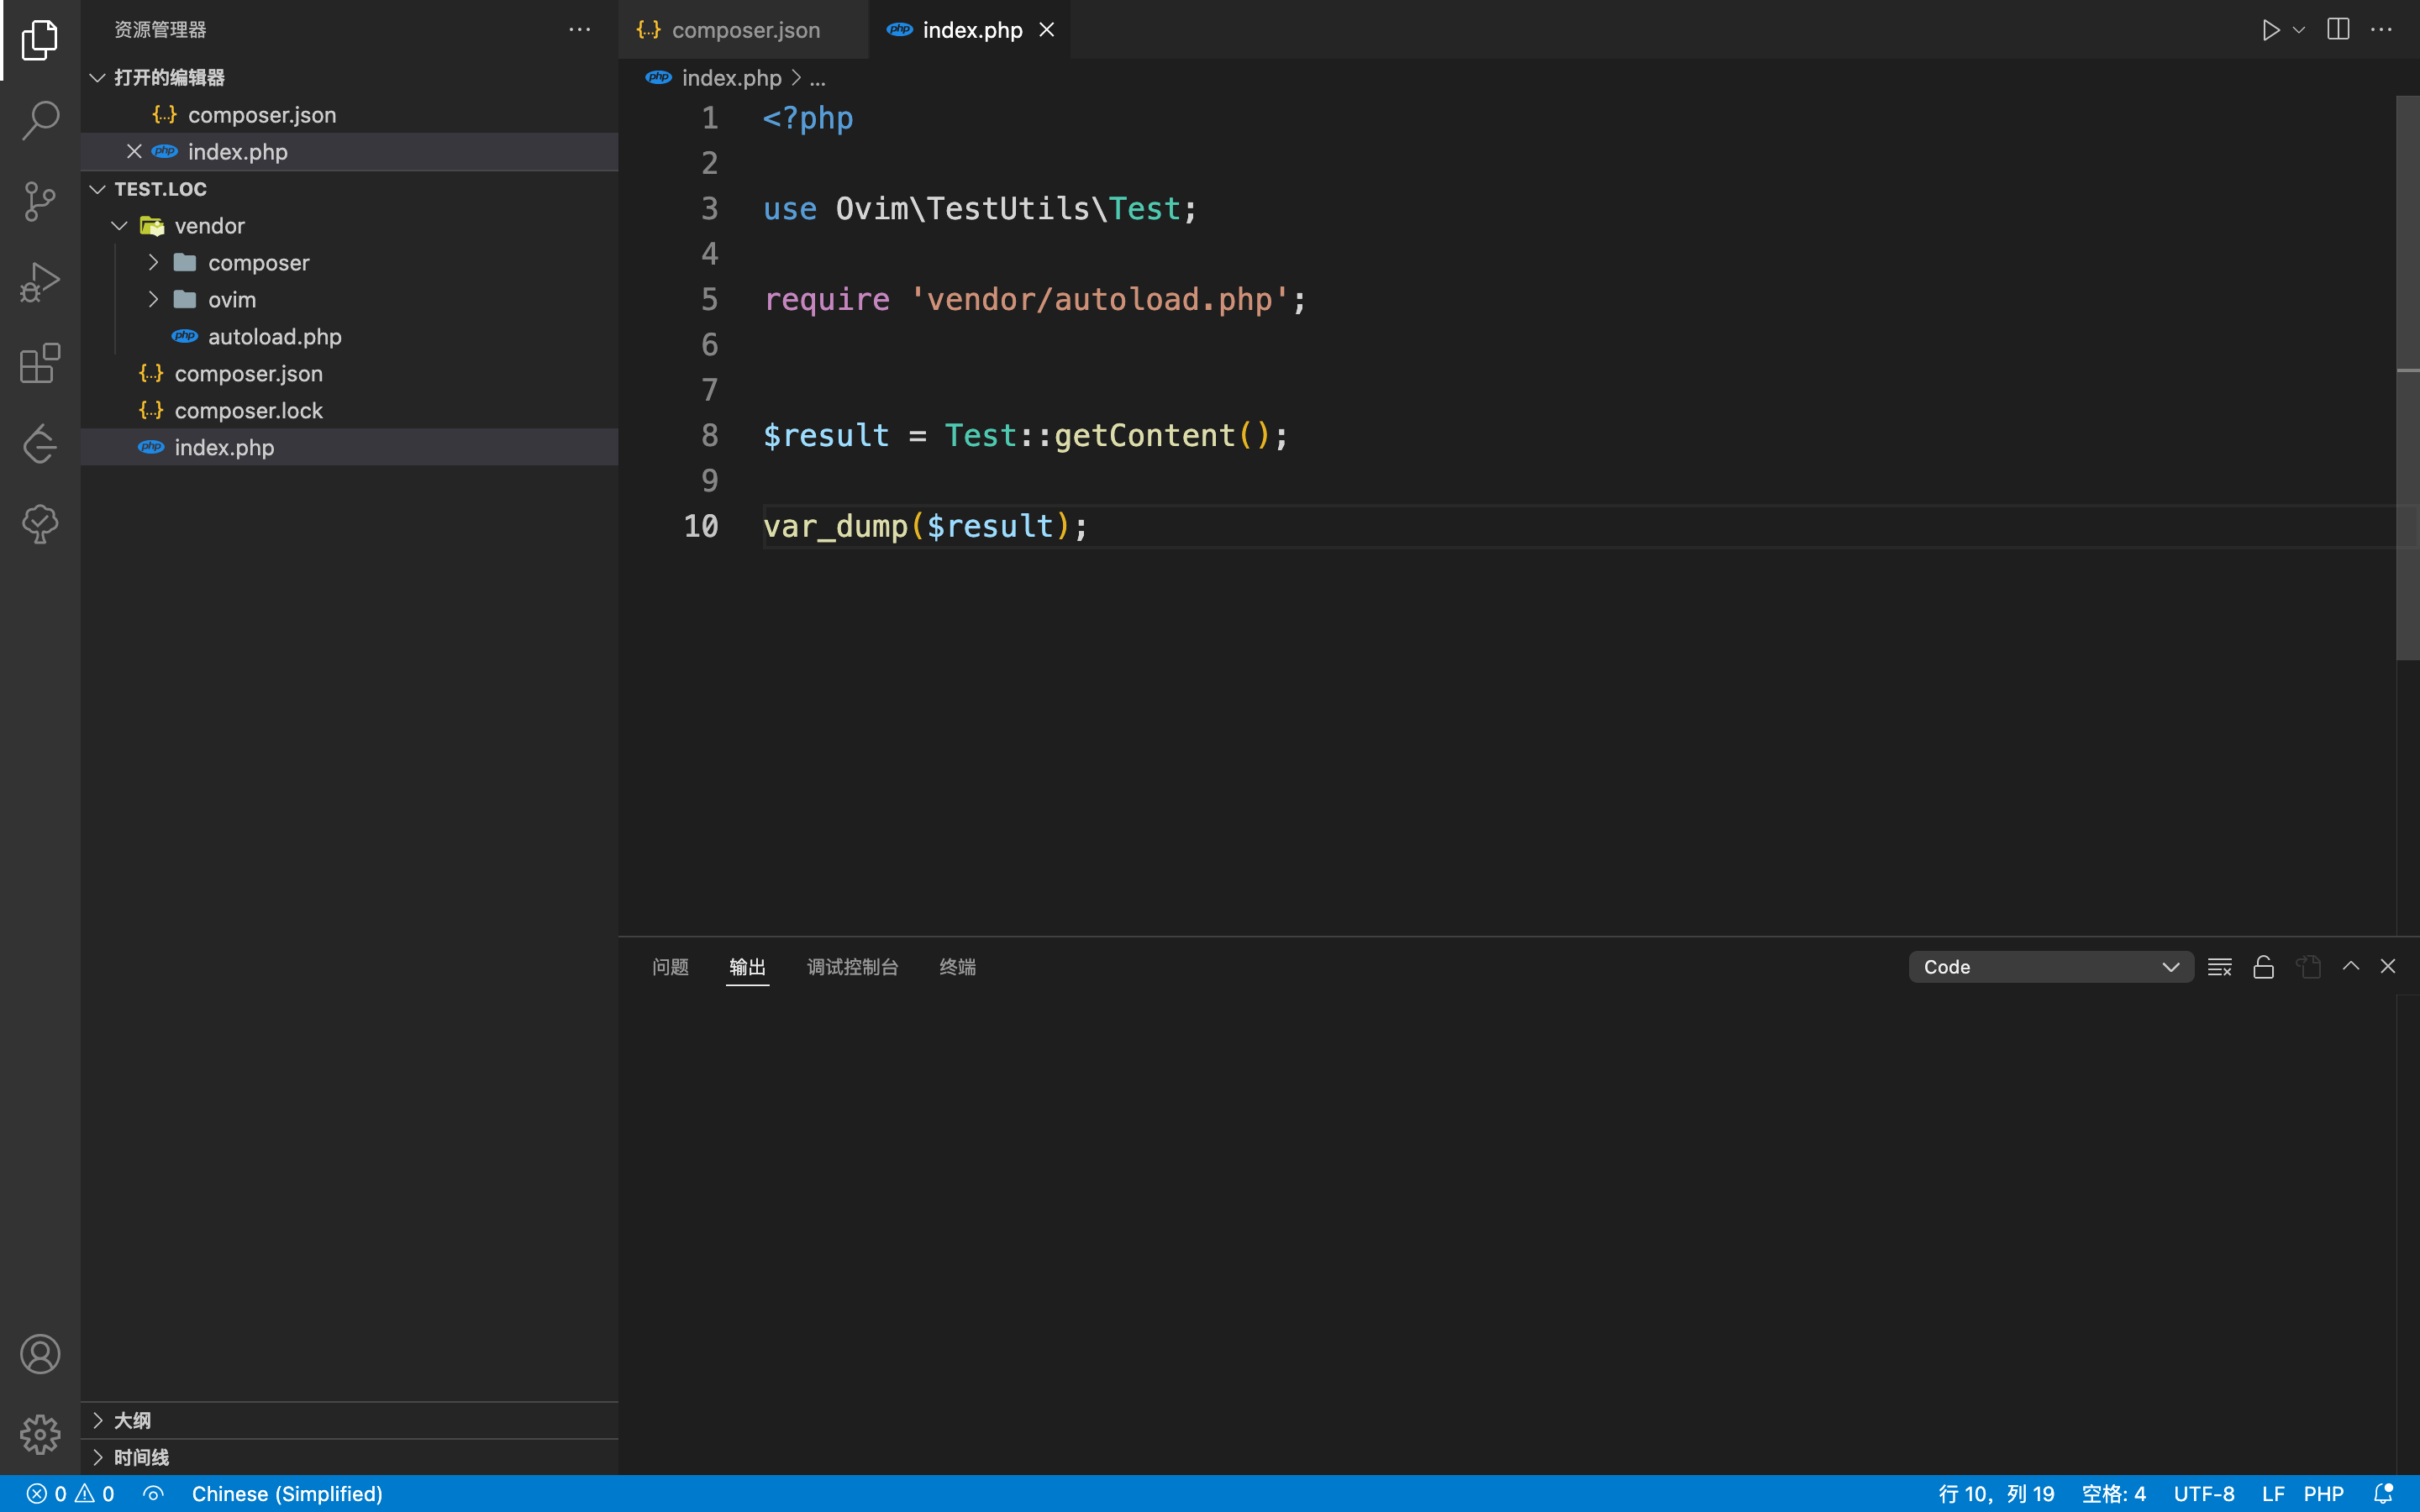This screenshot has width=2420, height=1512.
Task: Switch to the 终端 panel tab
Action: pyautogui.click(x=957, y=967)
